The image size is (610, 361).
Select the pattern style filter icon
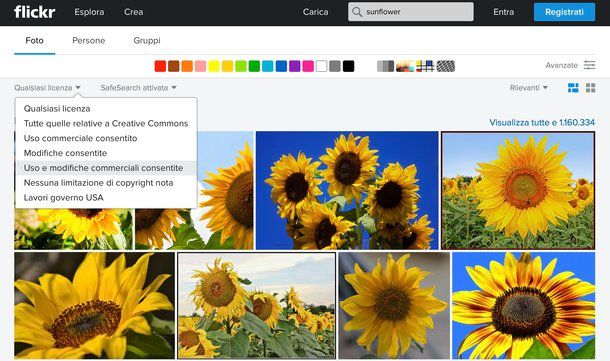coord(445,66)
